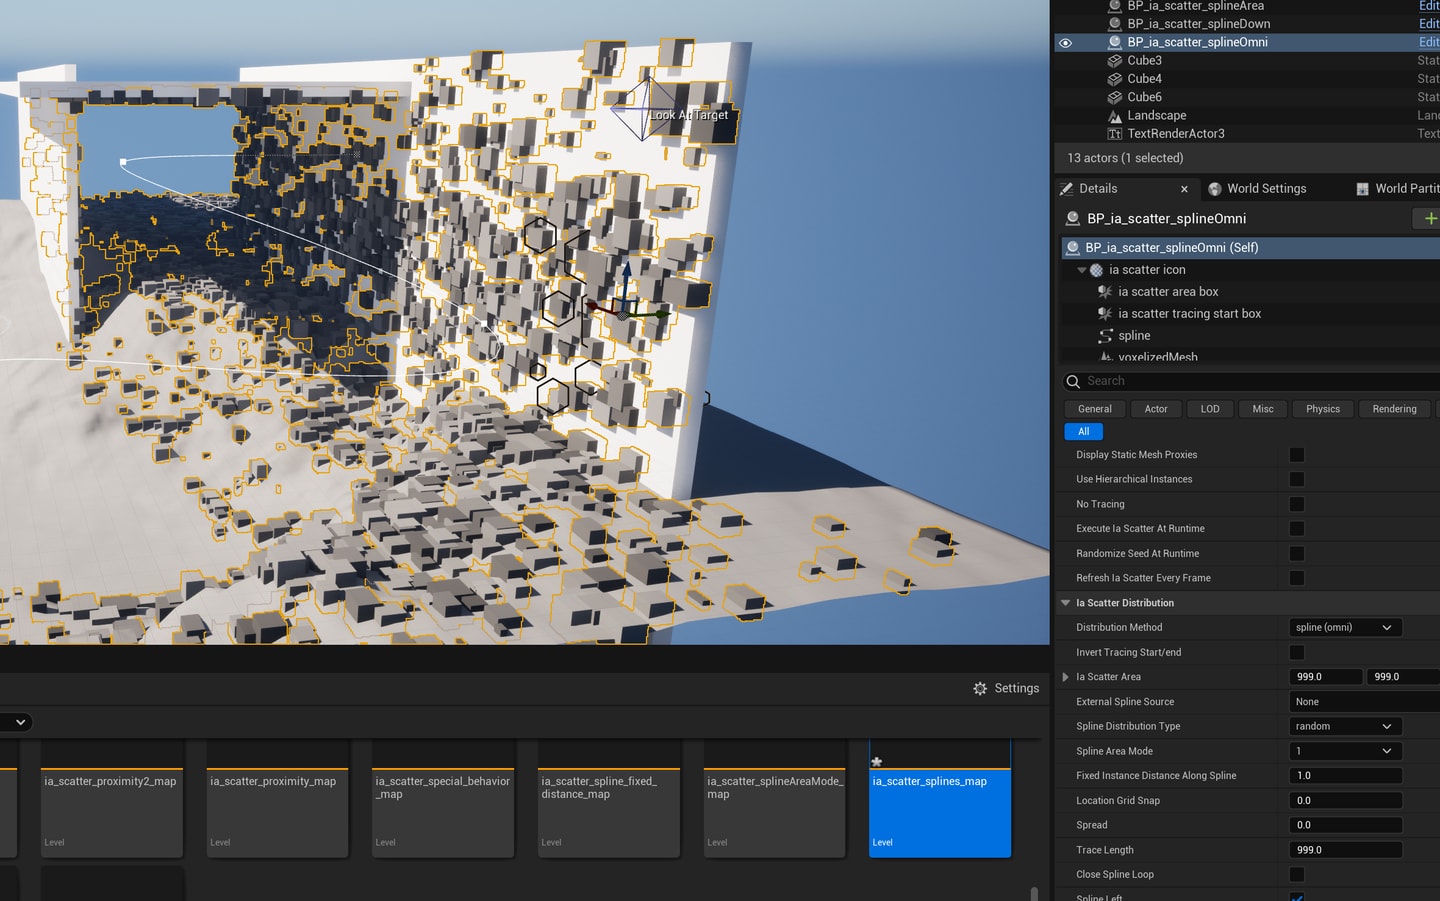Viewport: 1440px width, 901px height.
Task: Collapse ia scatter icon component tree
Action: 1082,270
